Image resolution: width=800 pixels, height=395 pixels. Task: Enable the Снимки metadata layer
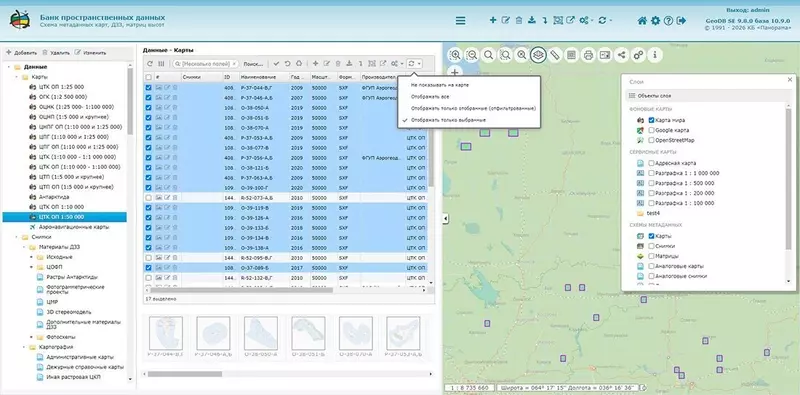coord(651,246)
